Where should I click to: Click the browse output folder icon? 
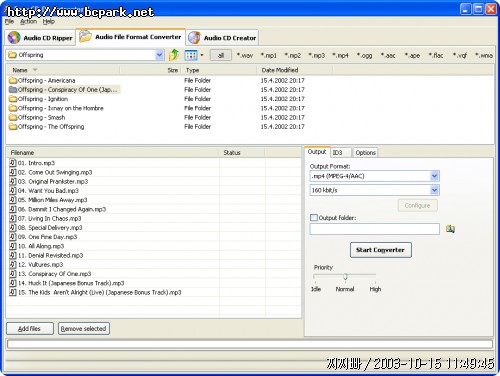click(450, 229)
